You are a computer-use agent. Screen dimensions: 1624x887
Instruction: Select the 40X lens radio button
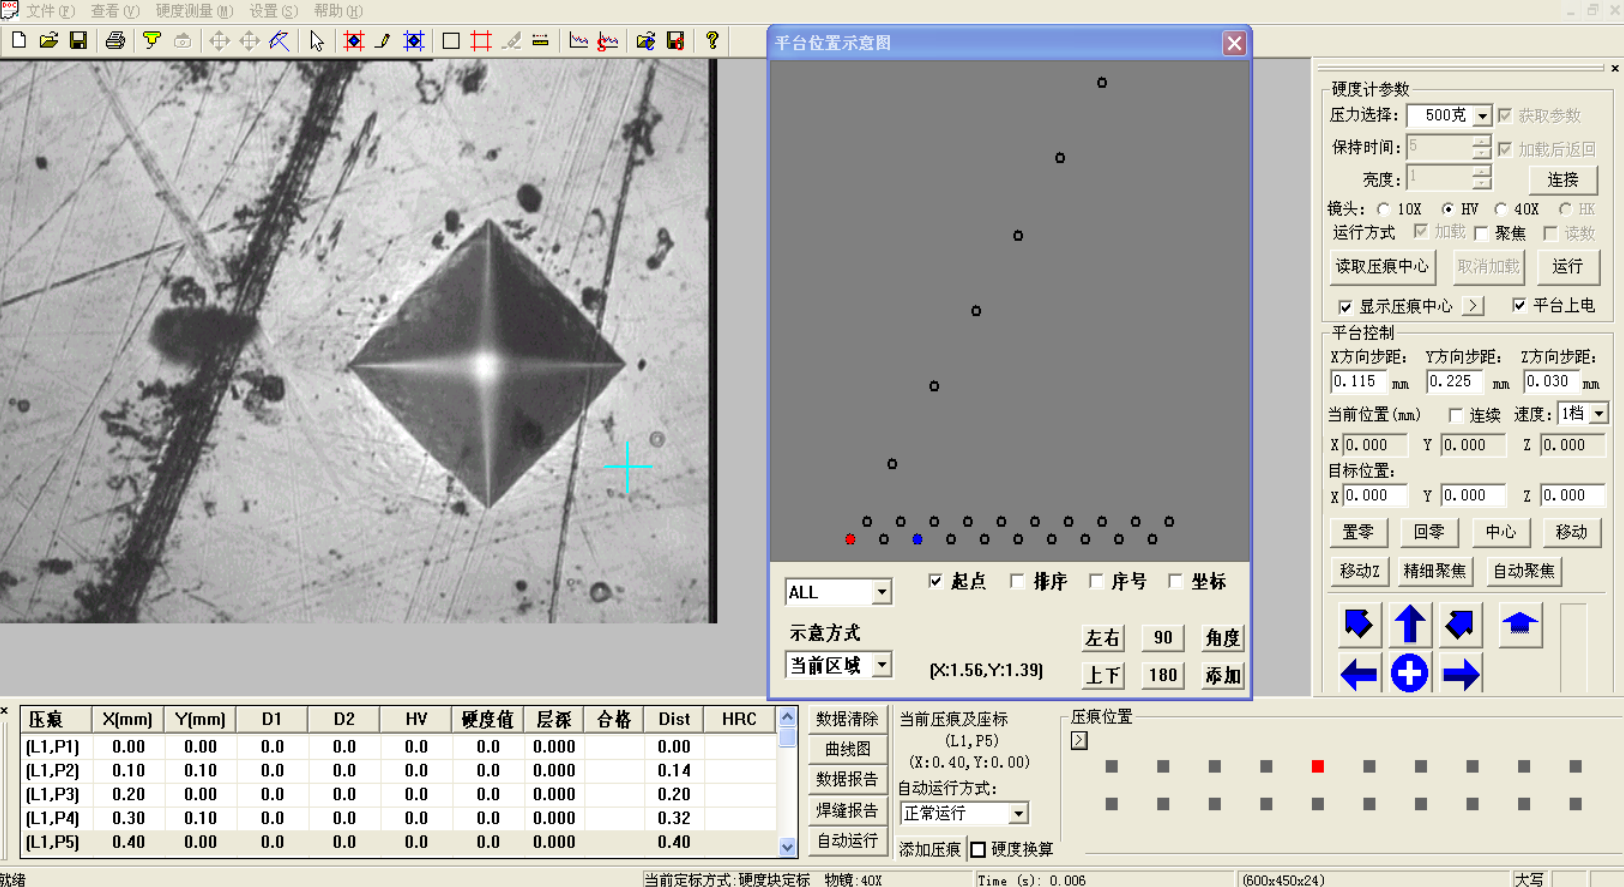point(1501,209)
